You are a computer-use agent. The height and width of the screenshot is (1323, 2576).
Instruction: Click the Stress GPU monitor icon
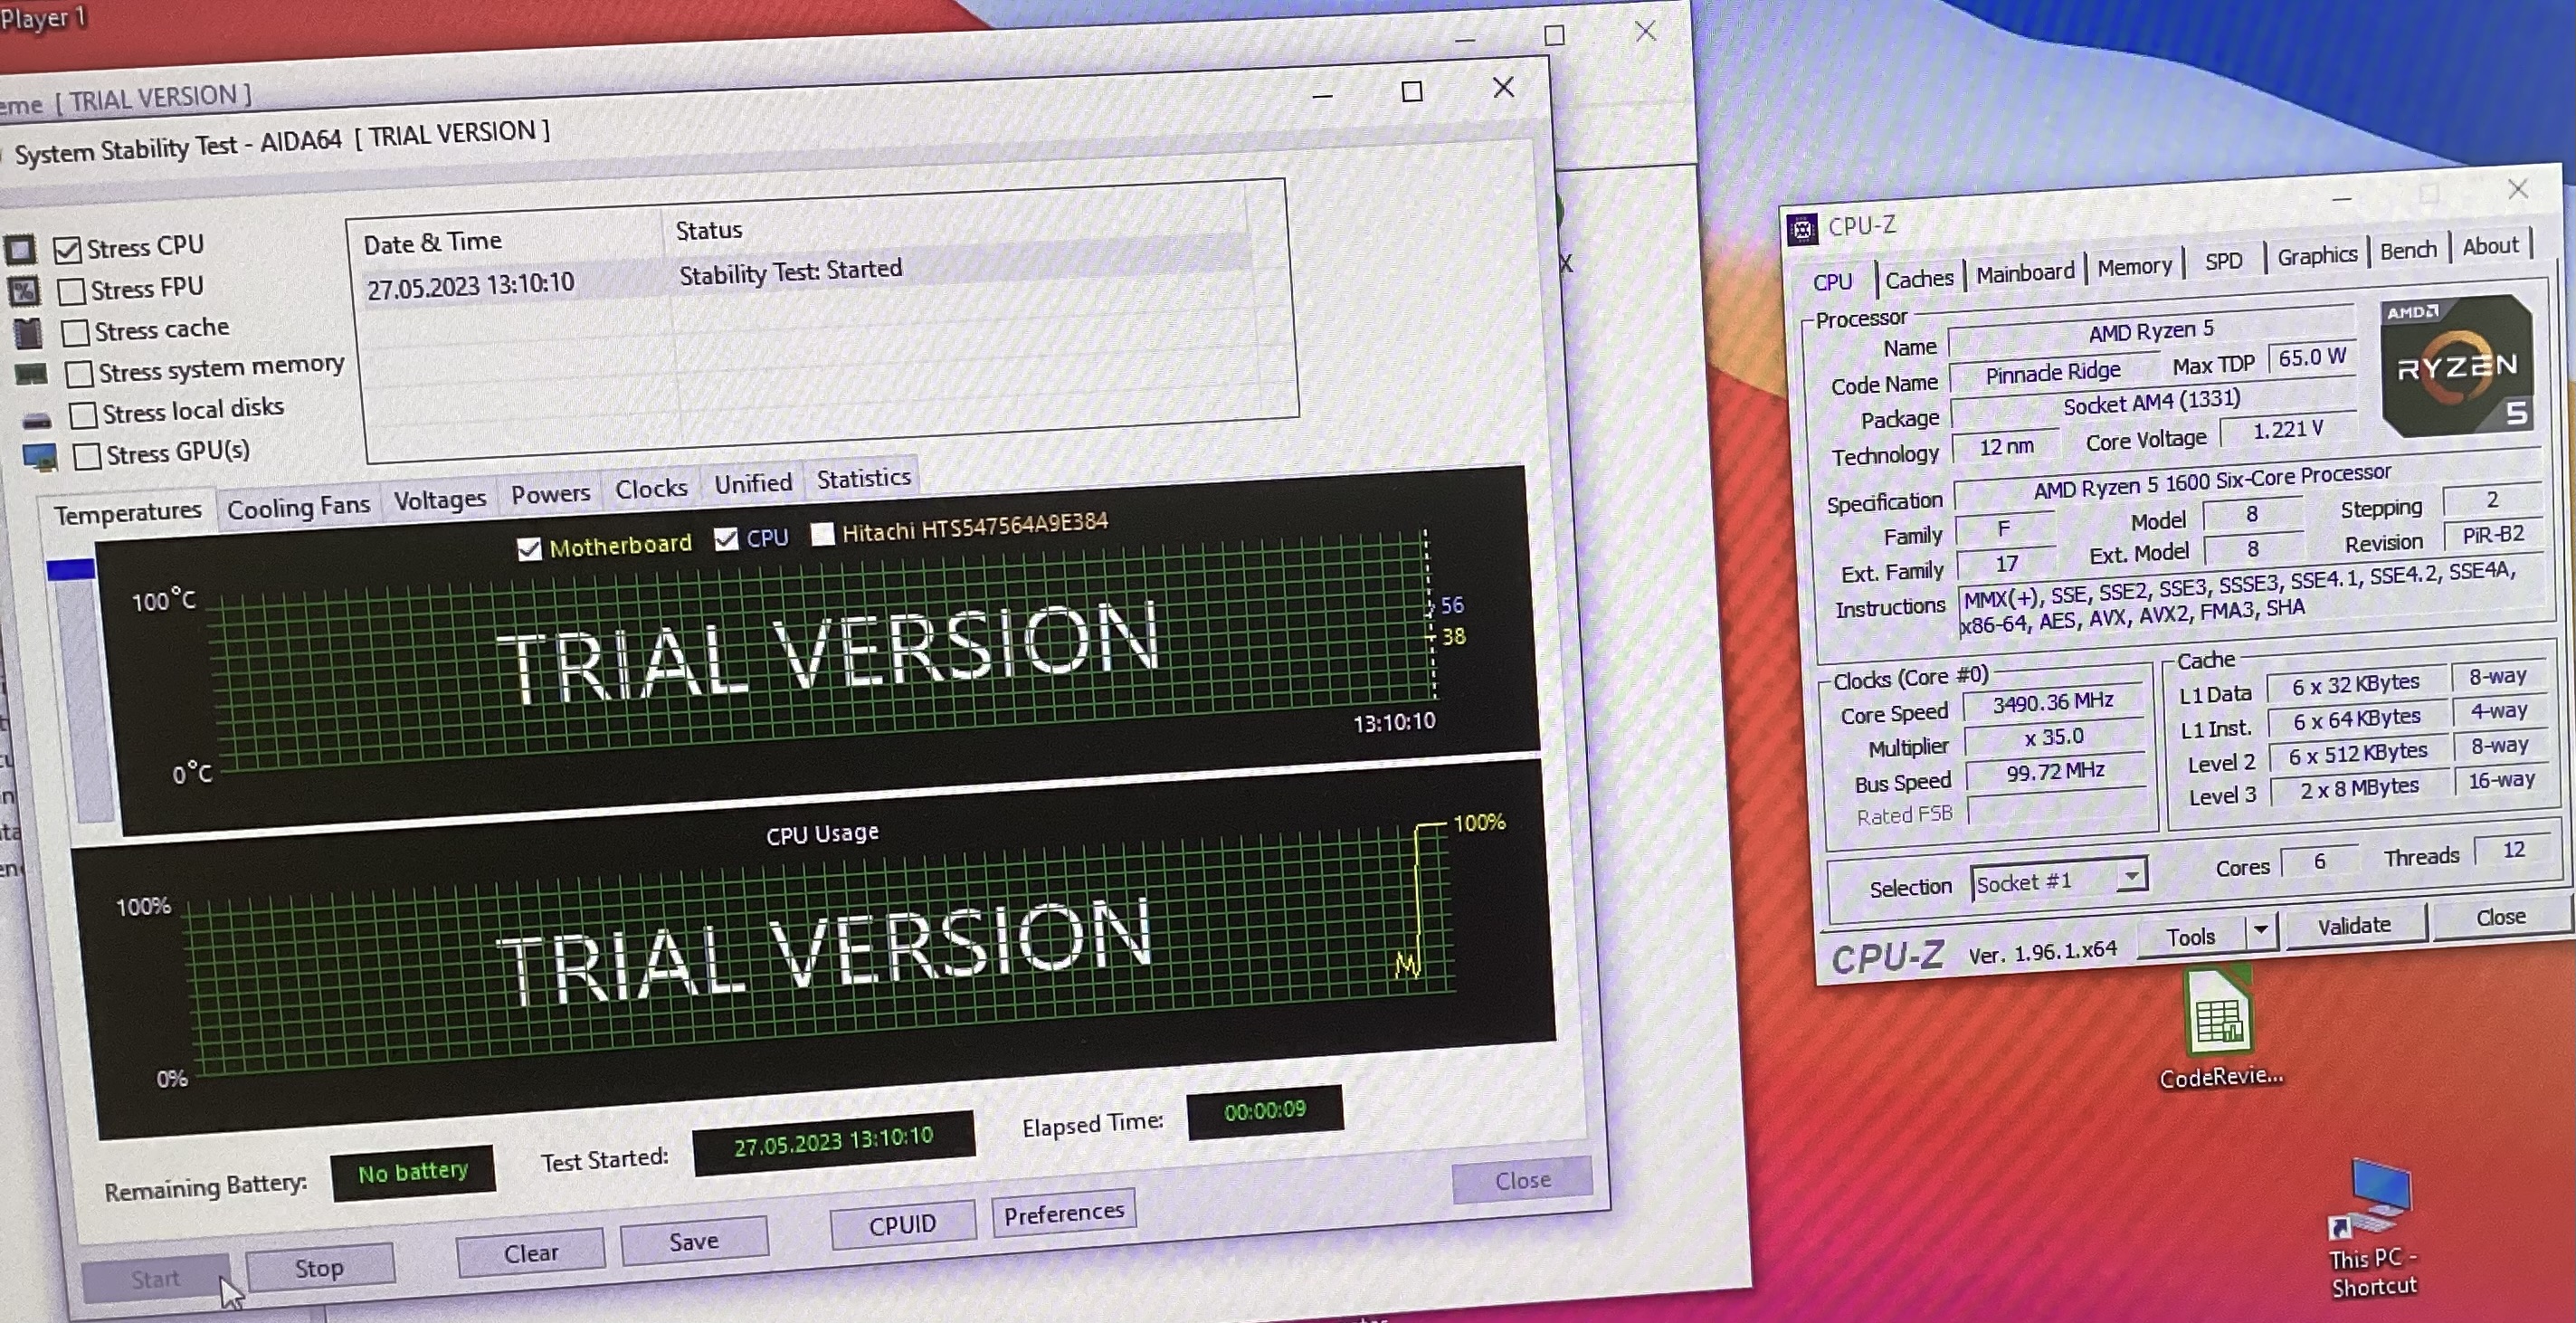pos(40,457)
